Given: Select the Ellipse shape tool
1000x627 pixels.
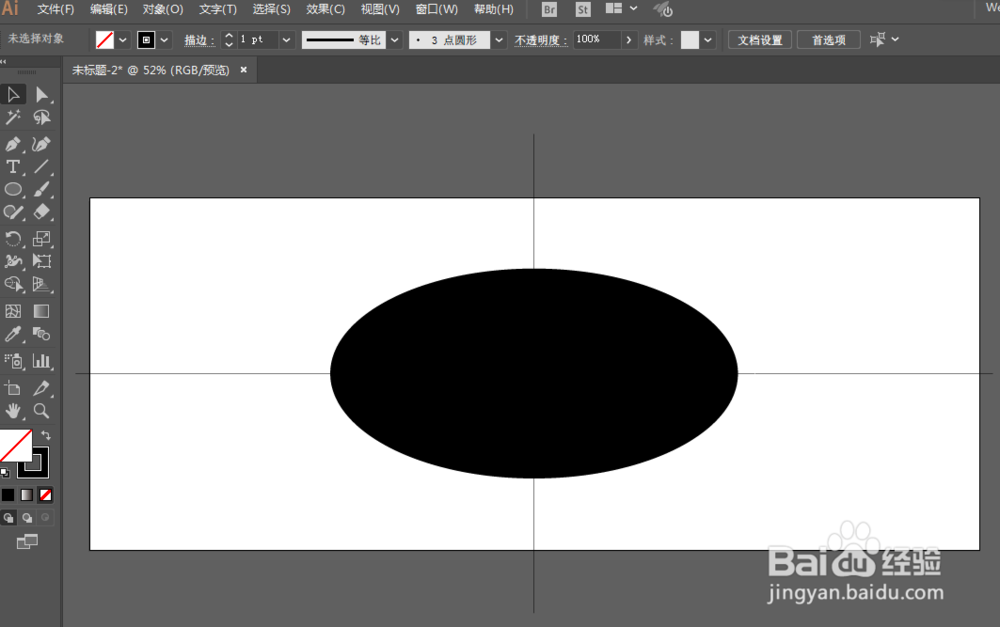Looking at the screenshot, I should (13, 190).
